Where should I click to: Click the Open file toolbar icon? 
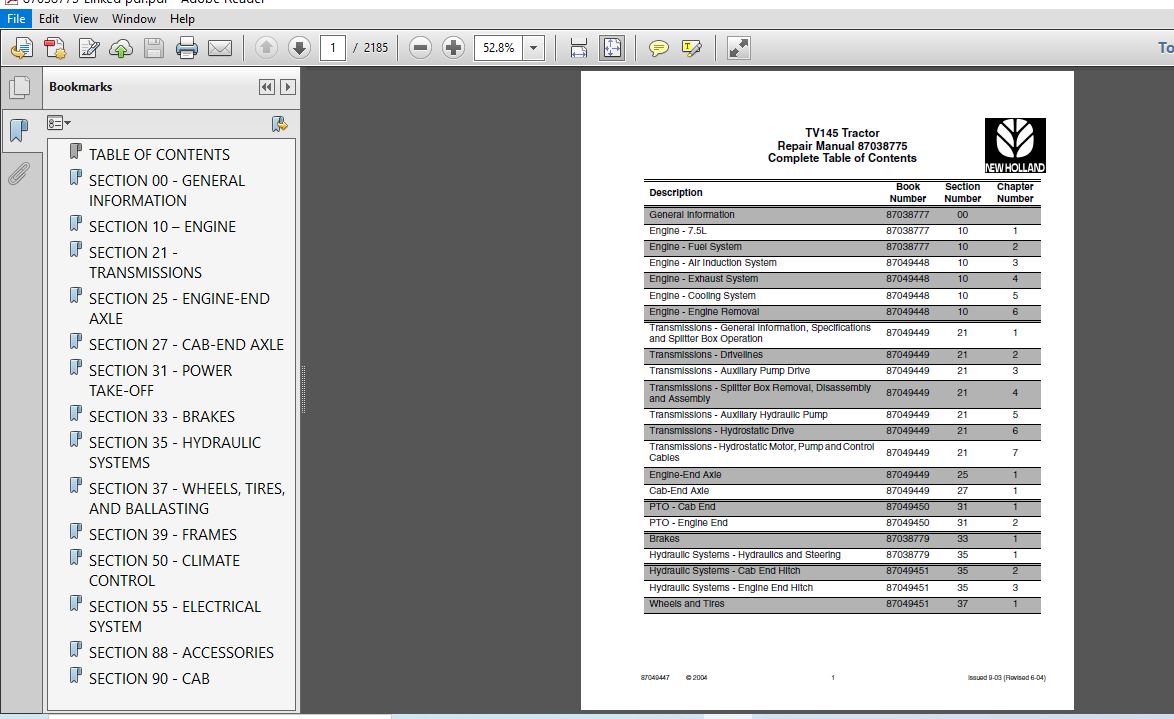[22, 48]
